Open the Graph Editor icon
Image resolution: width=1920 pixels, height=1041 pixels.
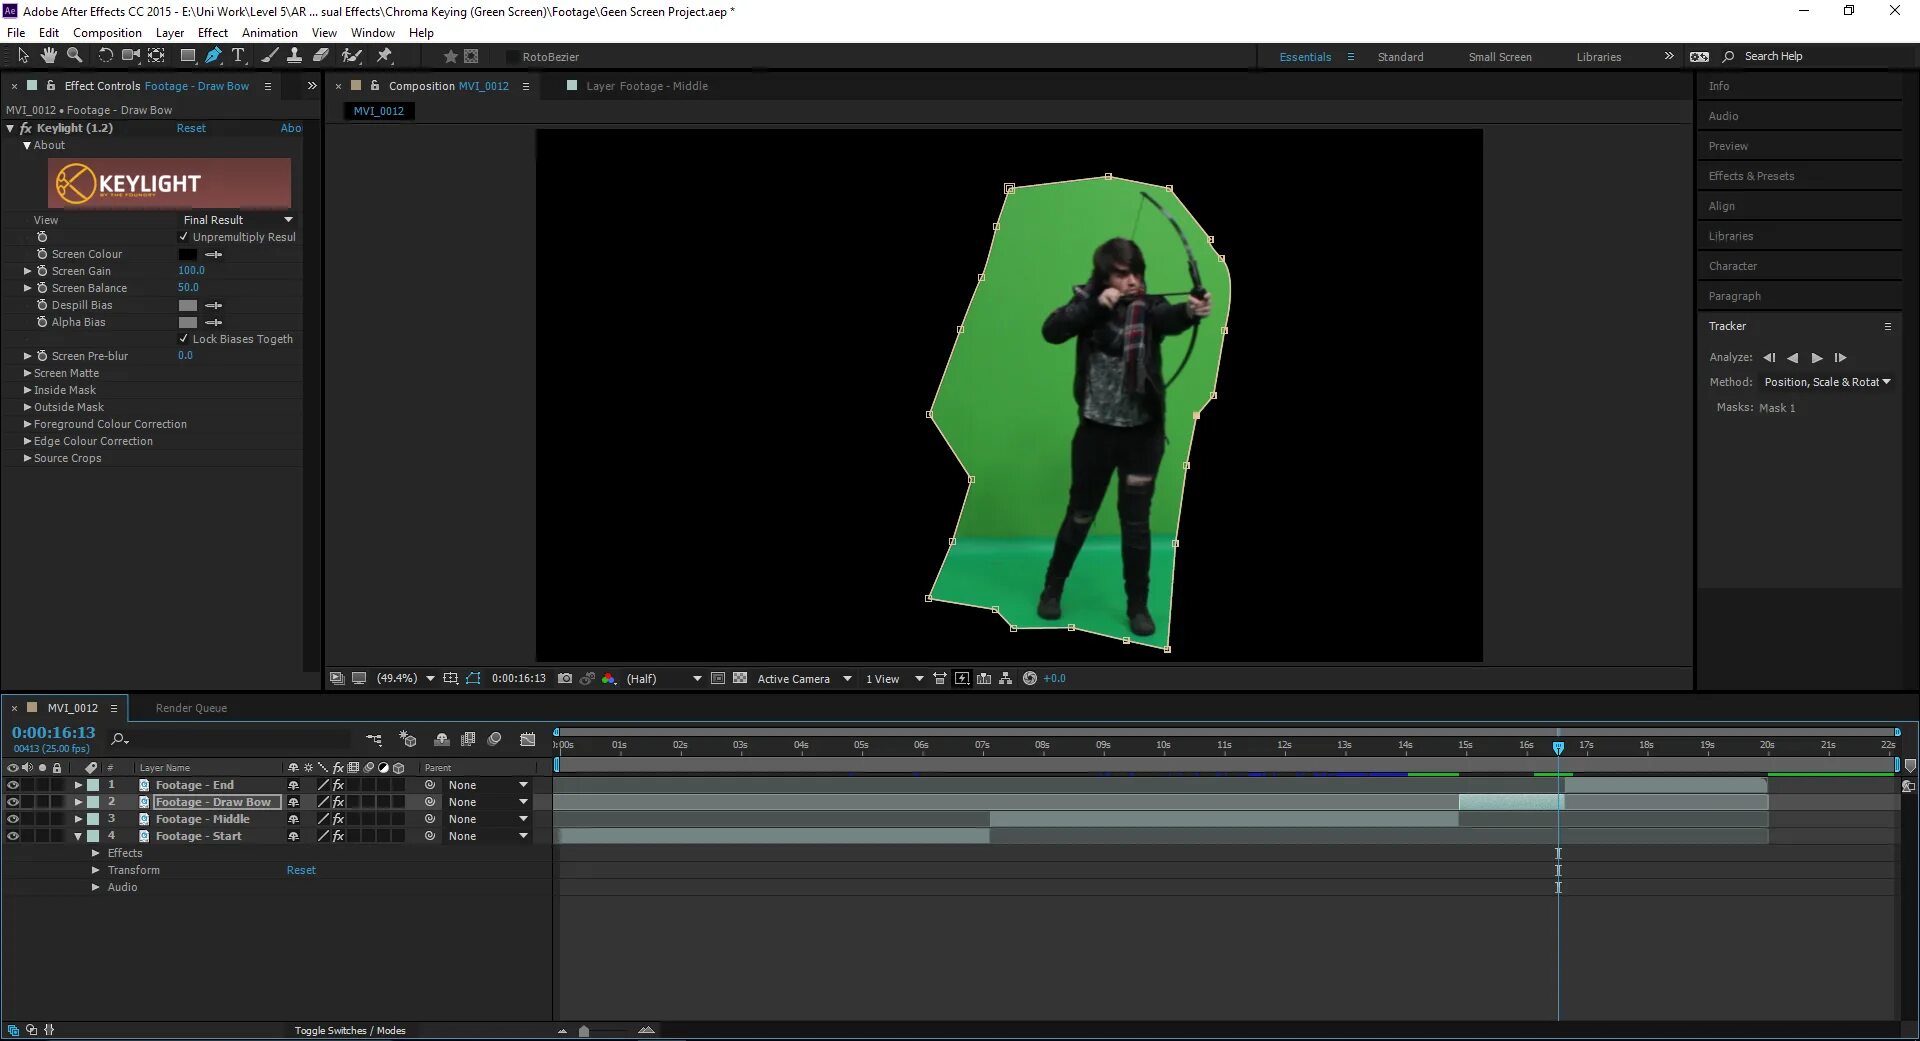[528, 740]
